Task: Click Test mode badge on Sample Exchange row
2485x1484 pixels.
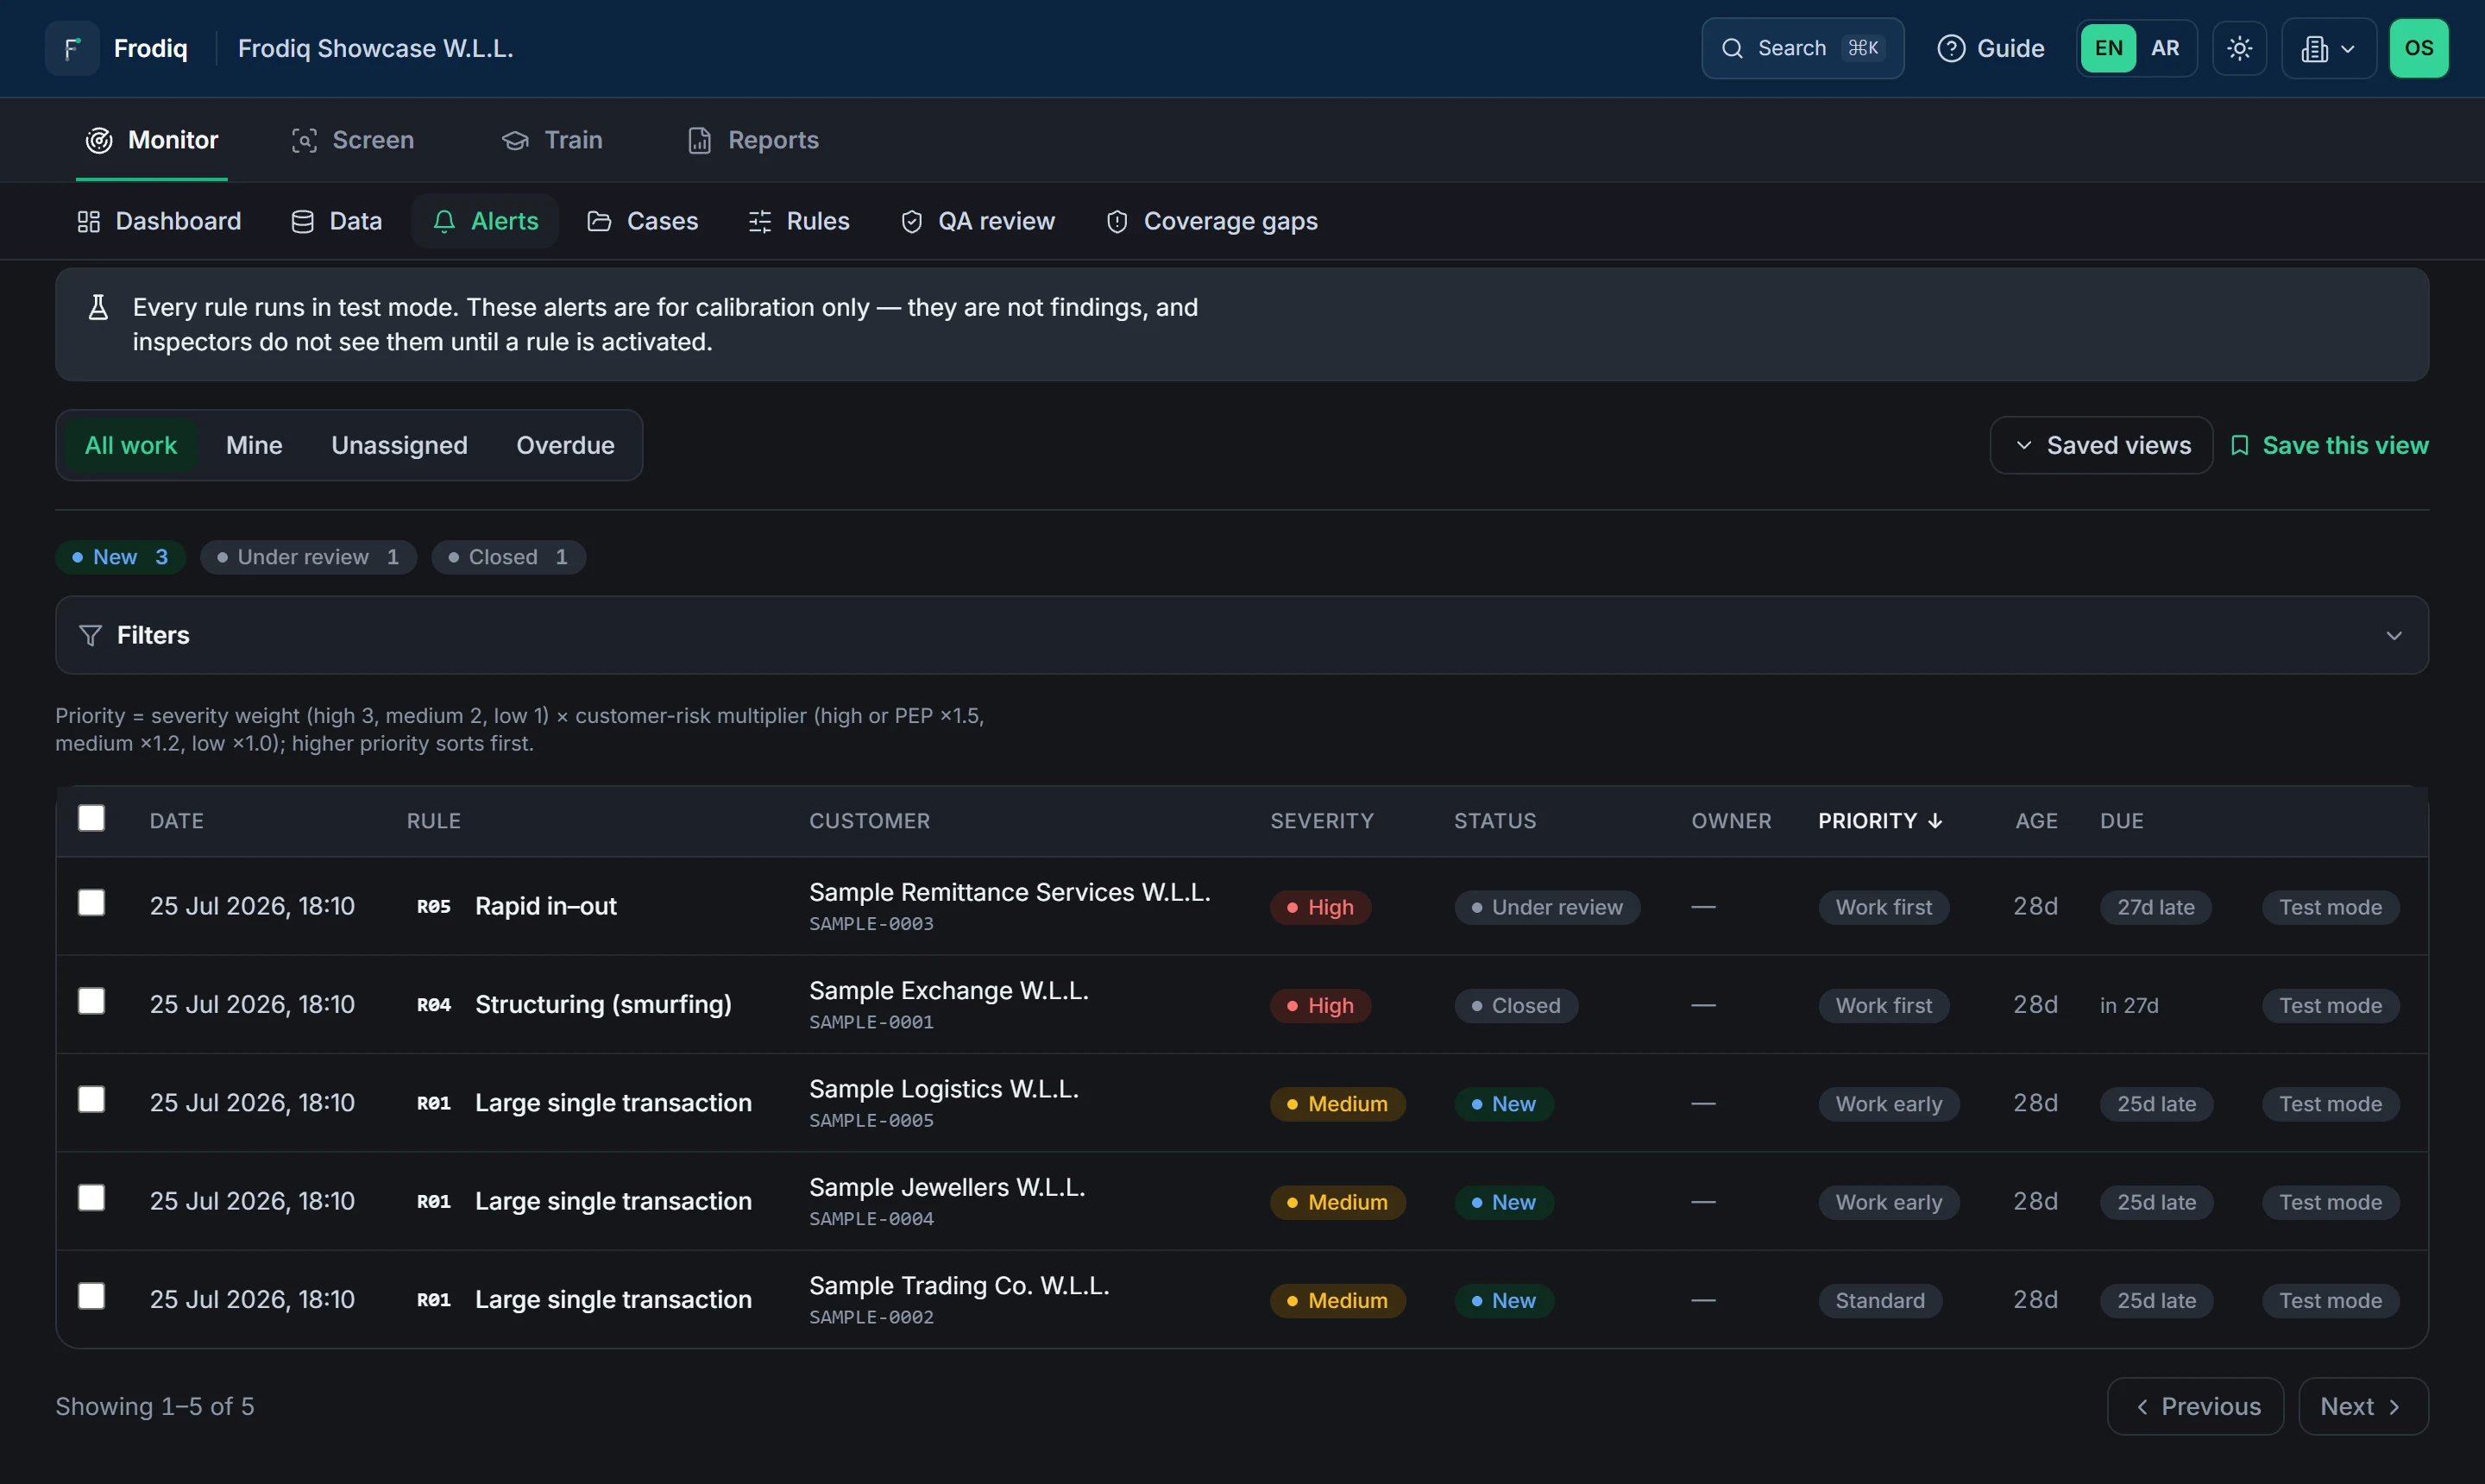Action: pyautogui.click(x=2330, y=1005)
